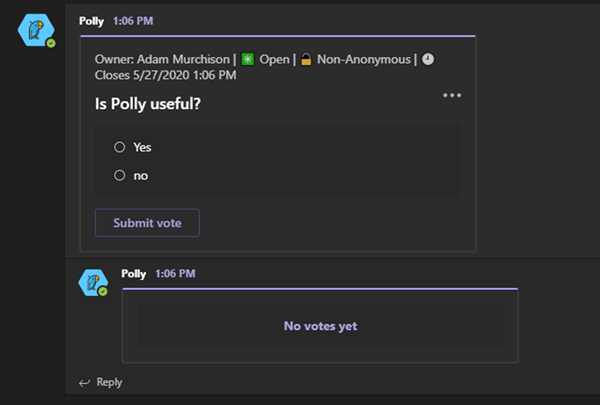Click the Closes 5/27/2020 1:06 PM text
The width and height of the screenshot is (600, 405).
(166, 74)
